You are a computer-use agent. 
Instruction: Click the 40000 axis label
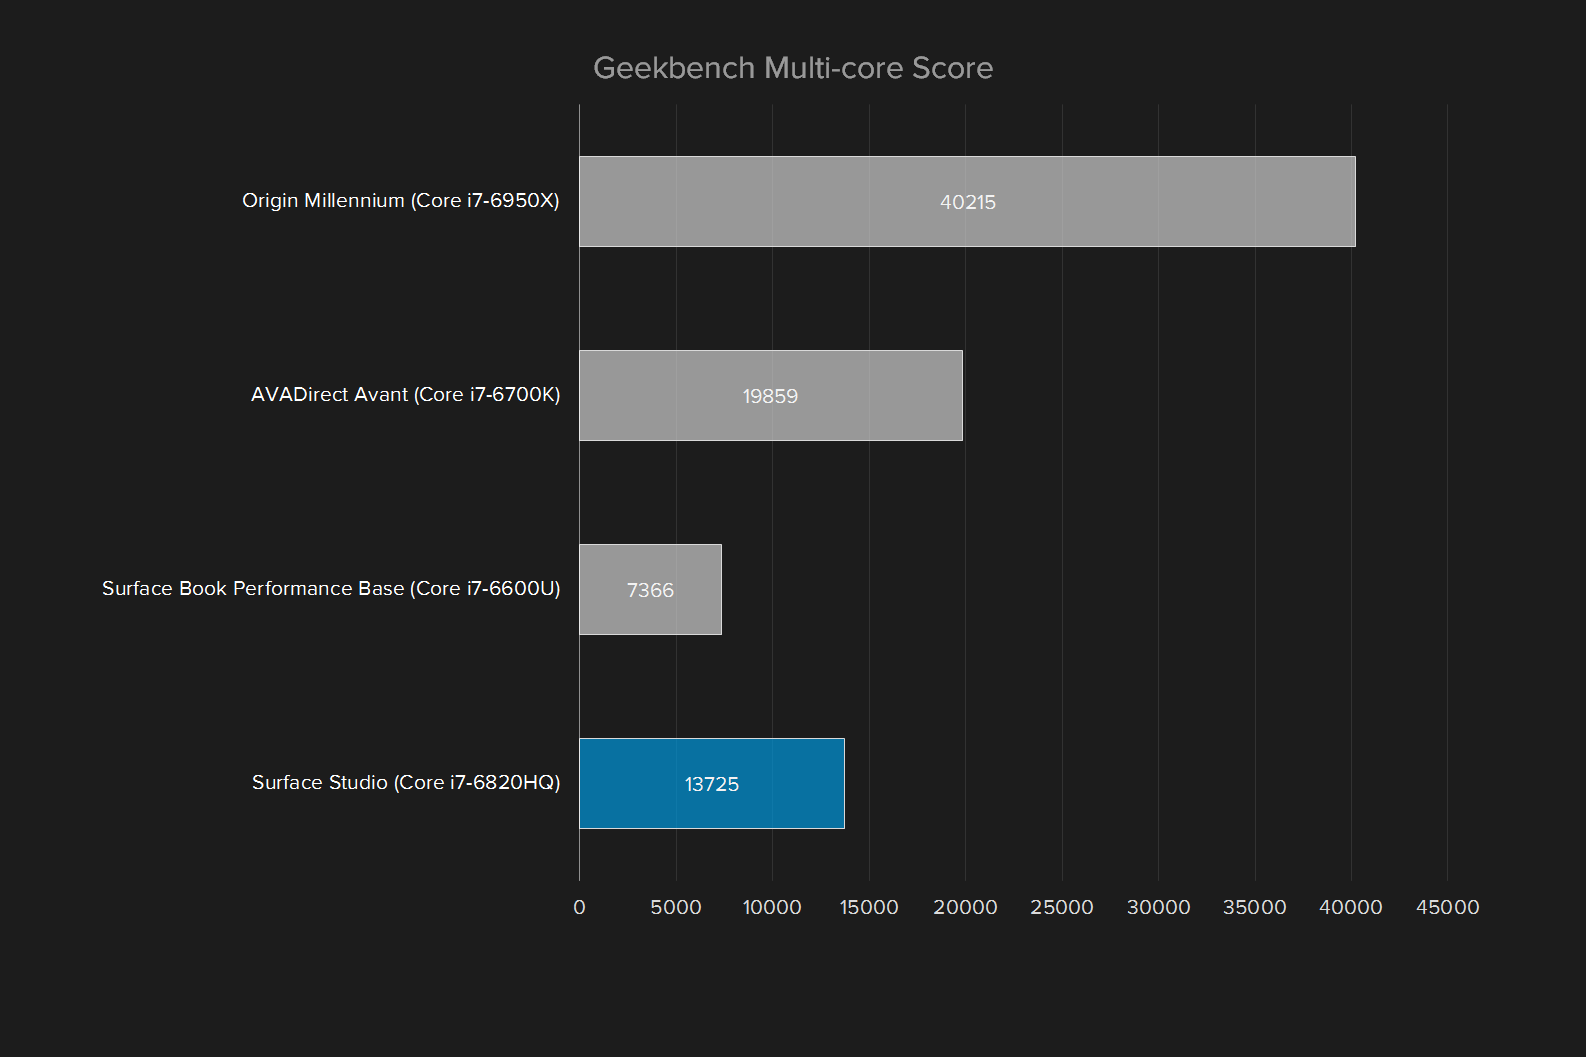1351,907
